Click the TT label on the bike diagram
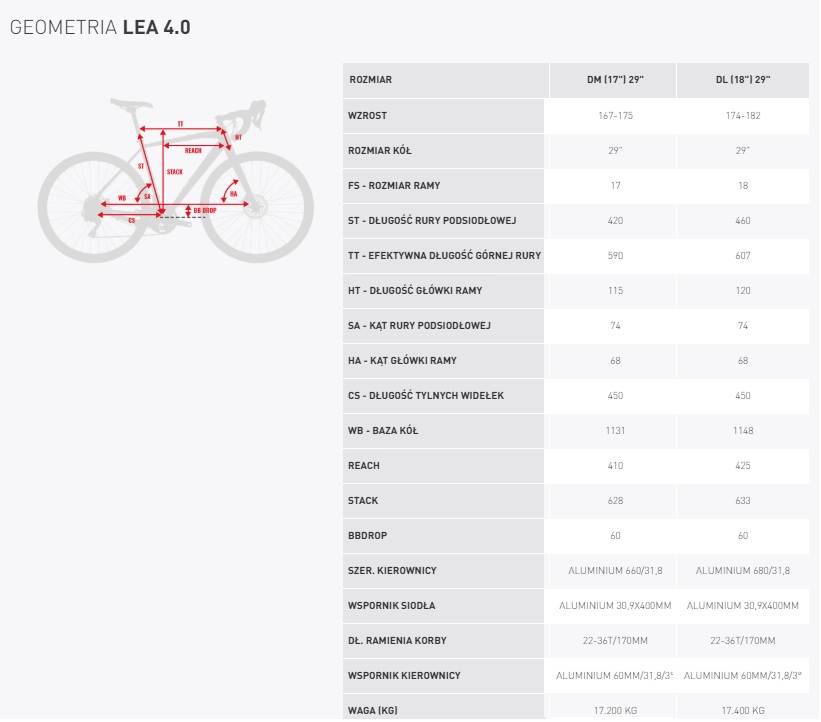This screenshot has width=821, height=722. [180, 123]
